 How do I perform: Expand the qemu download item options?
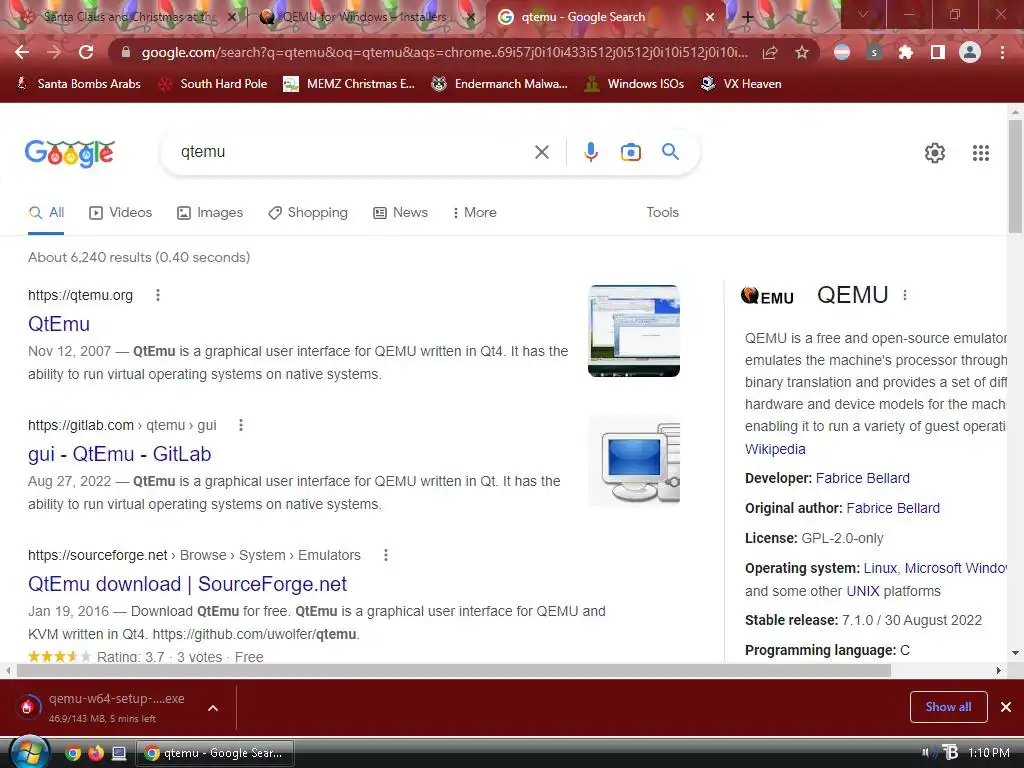tap(213, 708)
